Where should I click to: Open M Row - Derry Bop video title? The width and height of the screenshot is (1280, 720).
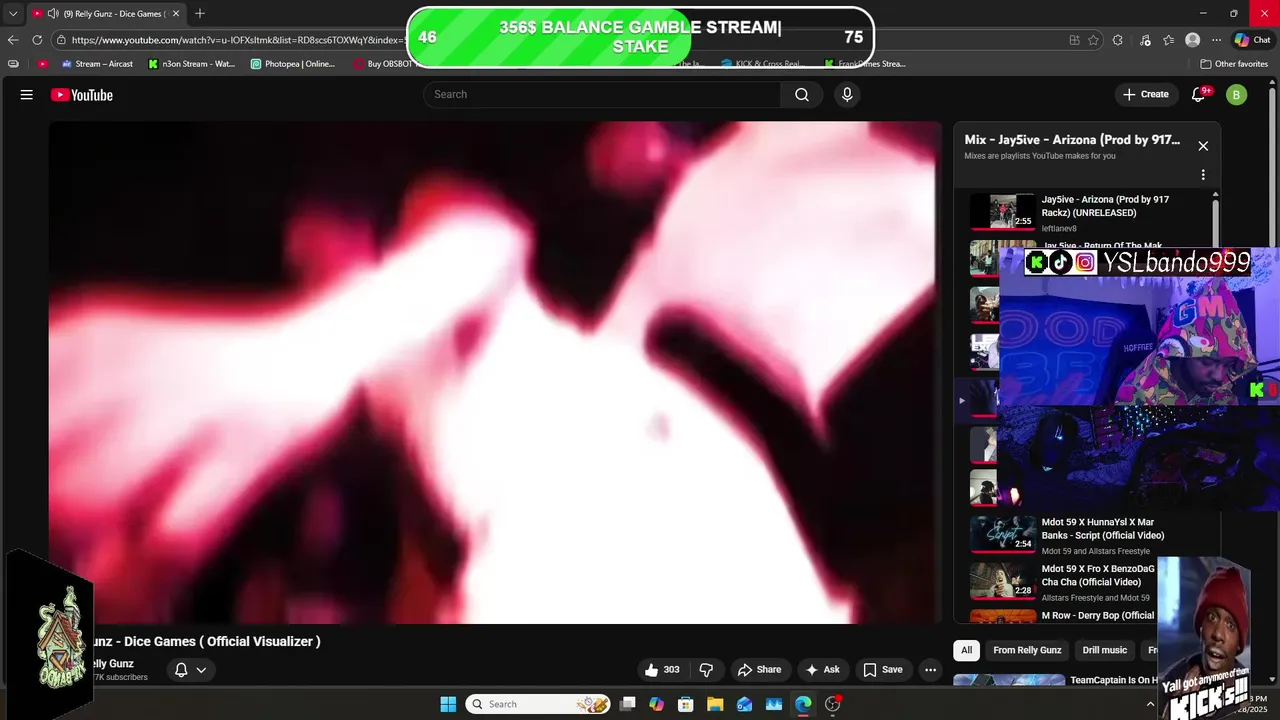pos(1098,616)
